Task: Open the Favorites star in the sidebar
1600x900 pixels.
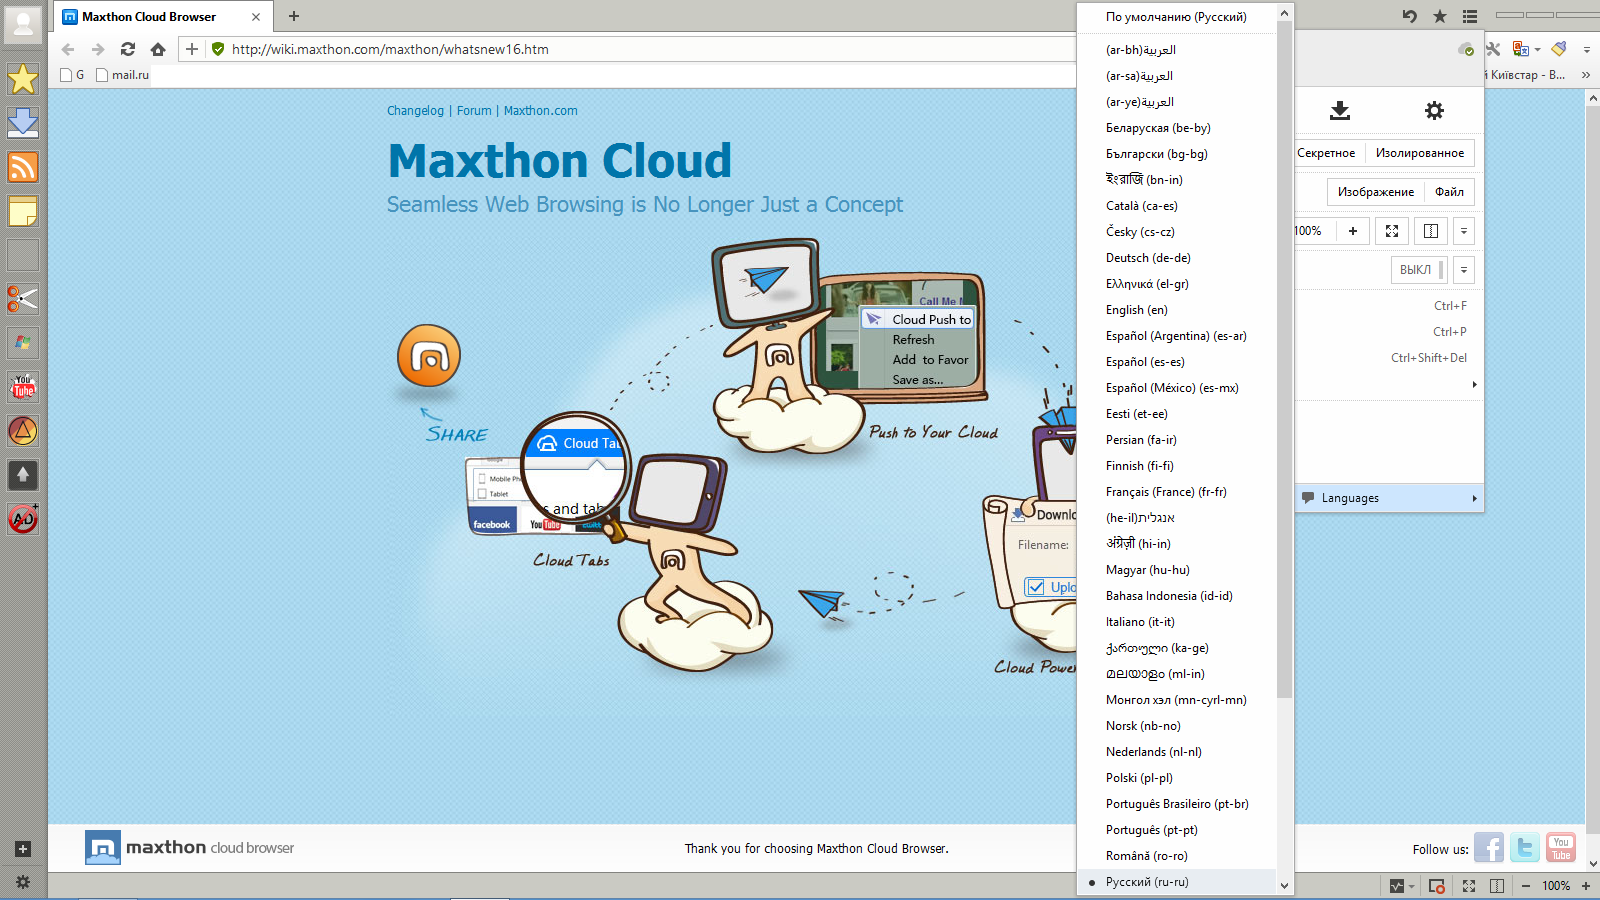Action: tap(22, 79)
